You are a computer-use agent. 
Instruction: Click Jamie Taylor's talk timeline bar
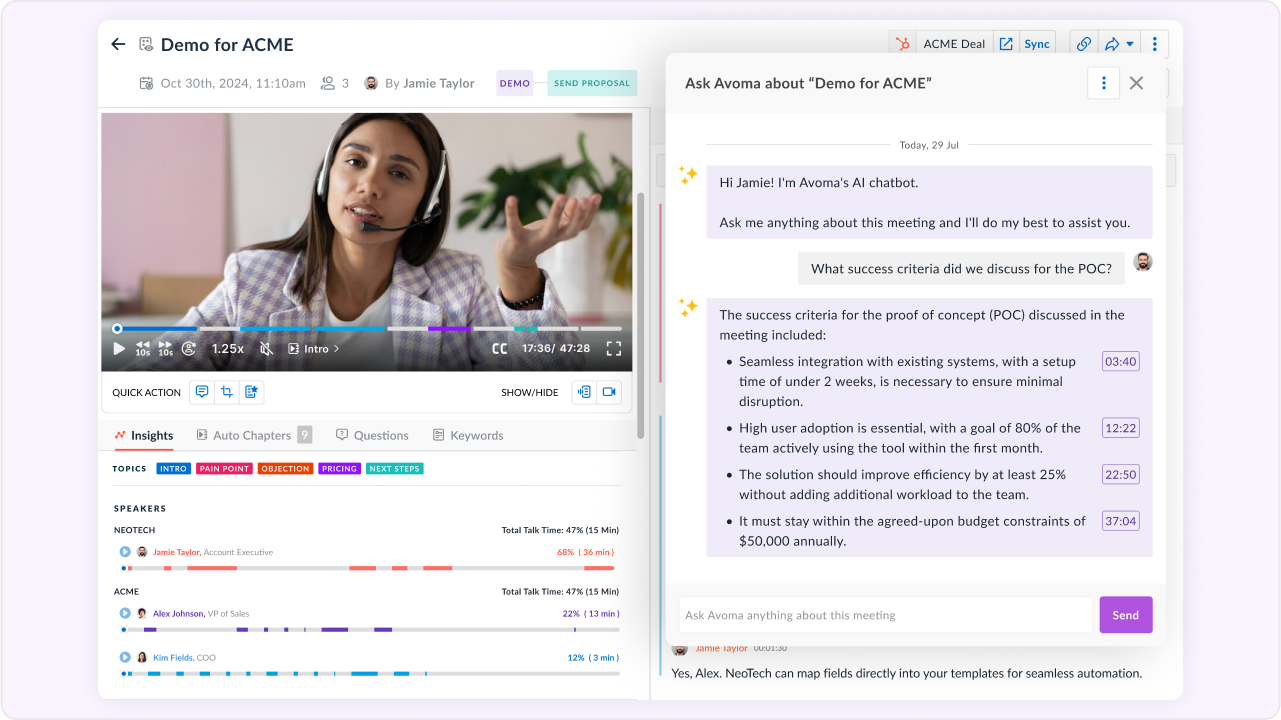(368, 568)
